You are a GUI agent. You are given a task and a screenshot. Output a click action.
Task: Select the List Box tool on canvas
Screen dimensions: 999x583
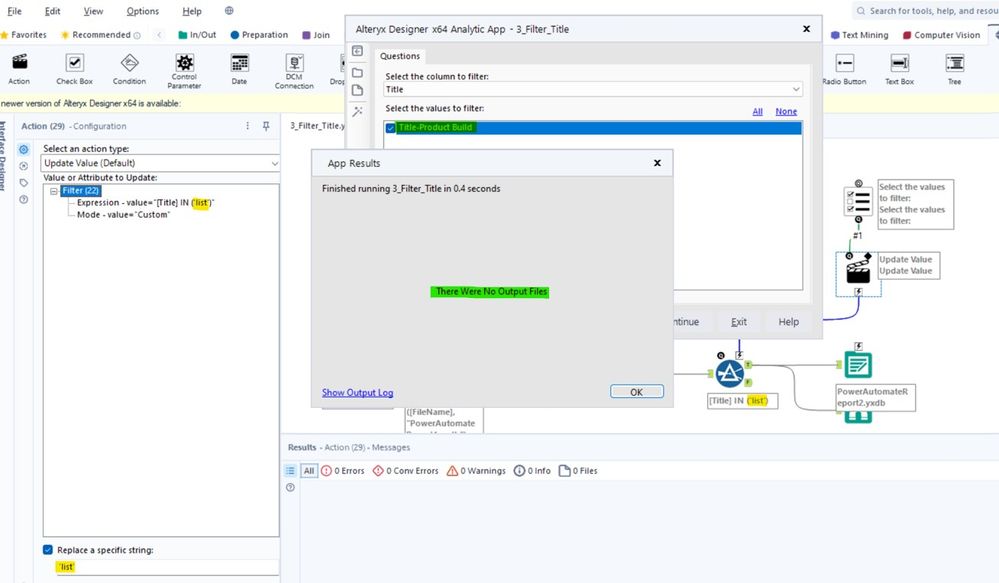858,201
